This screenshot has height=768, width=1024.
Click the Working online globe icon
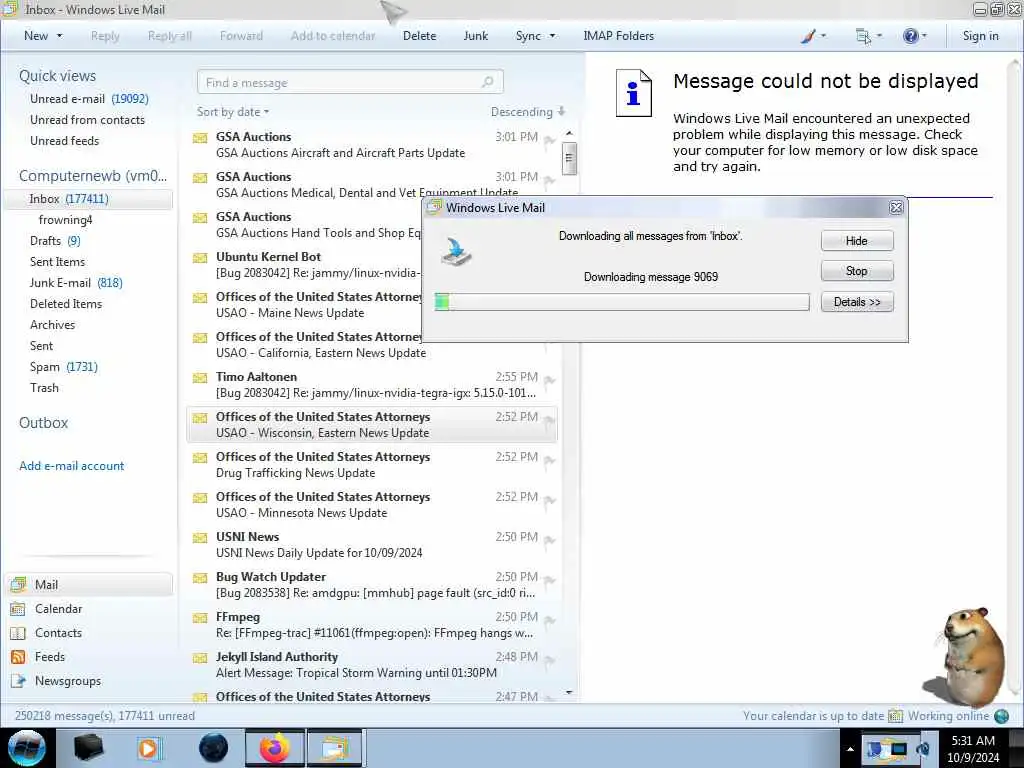1001,716
